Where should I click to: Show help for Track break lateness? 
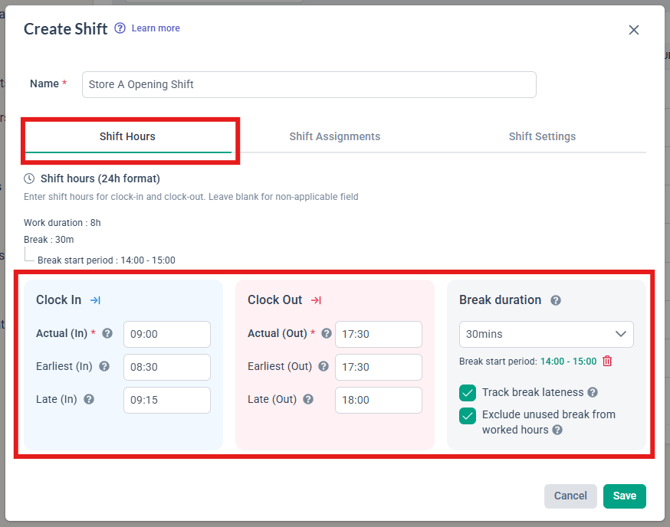tap(593, 392)
